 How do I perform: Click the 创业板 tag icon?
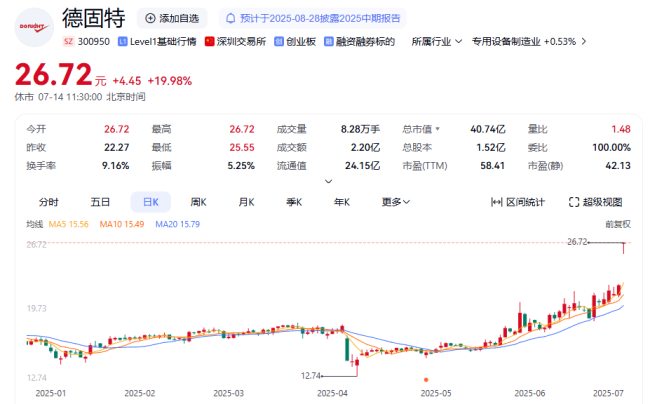coord(279,41)
